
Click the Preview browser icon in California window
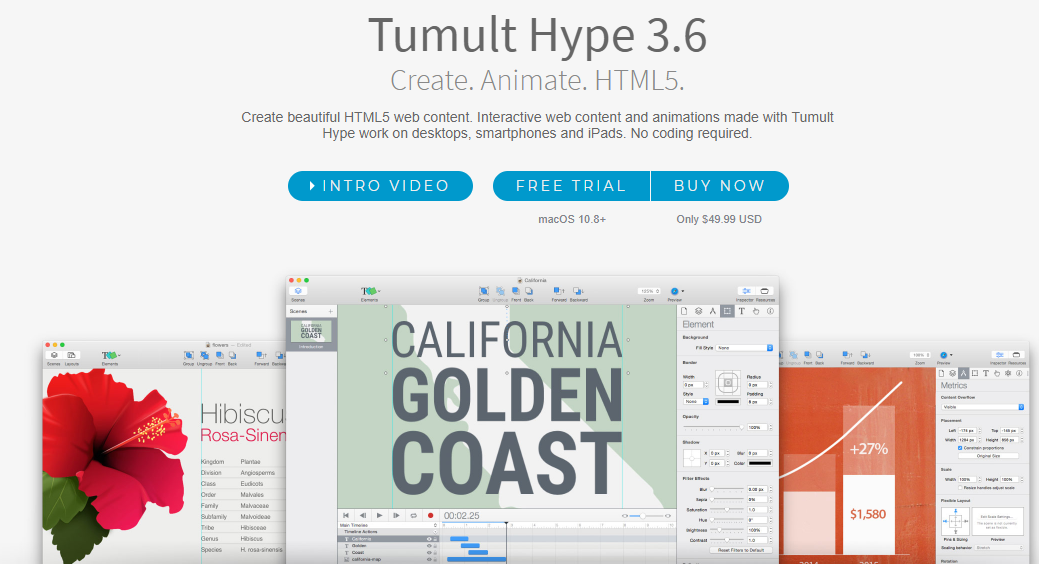point(675,291)
